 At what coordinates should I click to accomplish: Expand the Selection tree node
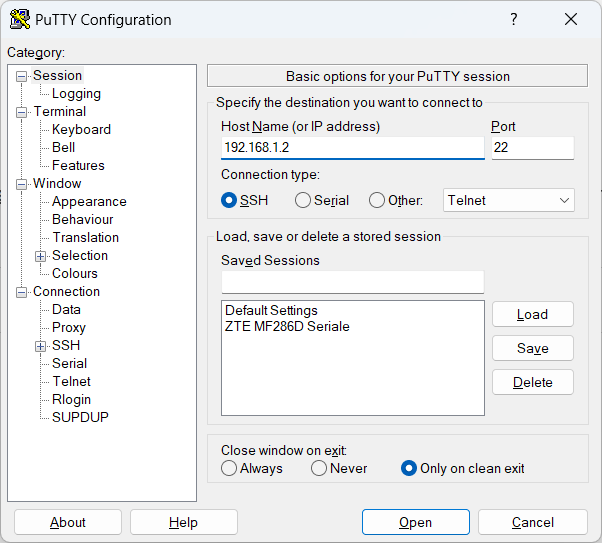(x=41, y=256)
